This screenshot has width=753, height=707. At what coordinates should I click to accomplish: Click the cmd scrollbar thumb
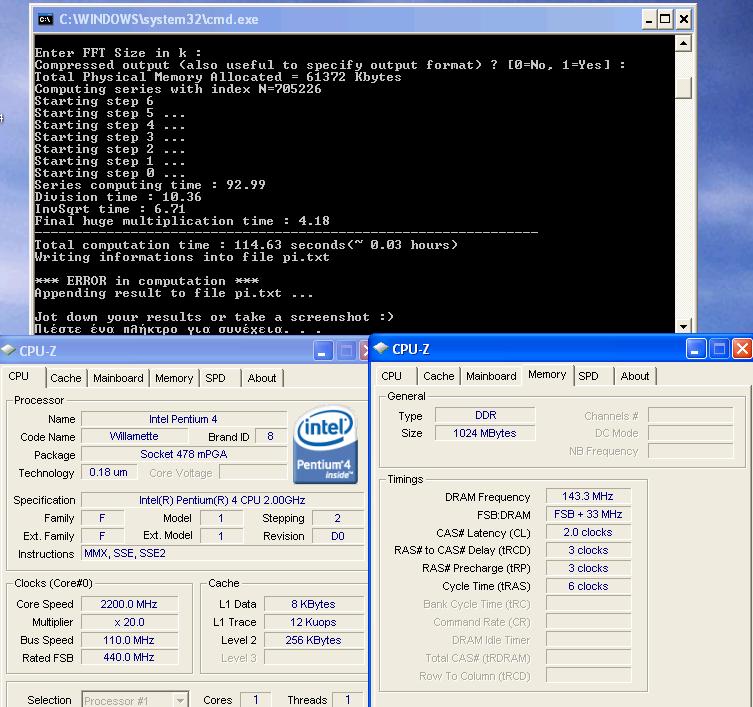click(683, 88)
